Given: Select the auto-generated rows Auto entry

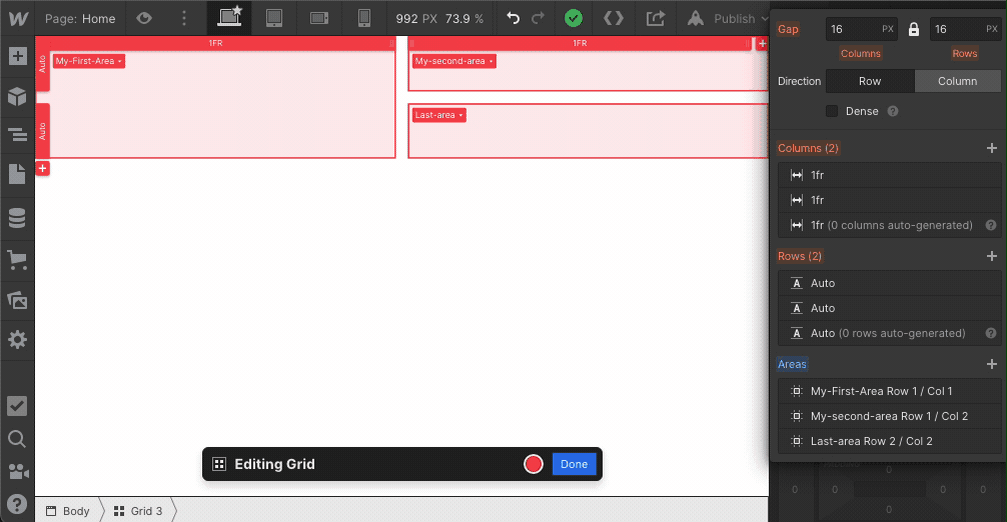Looking at the screenshot, I should pos(889,333).
